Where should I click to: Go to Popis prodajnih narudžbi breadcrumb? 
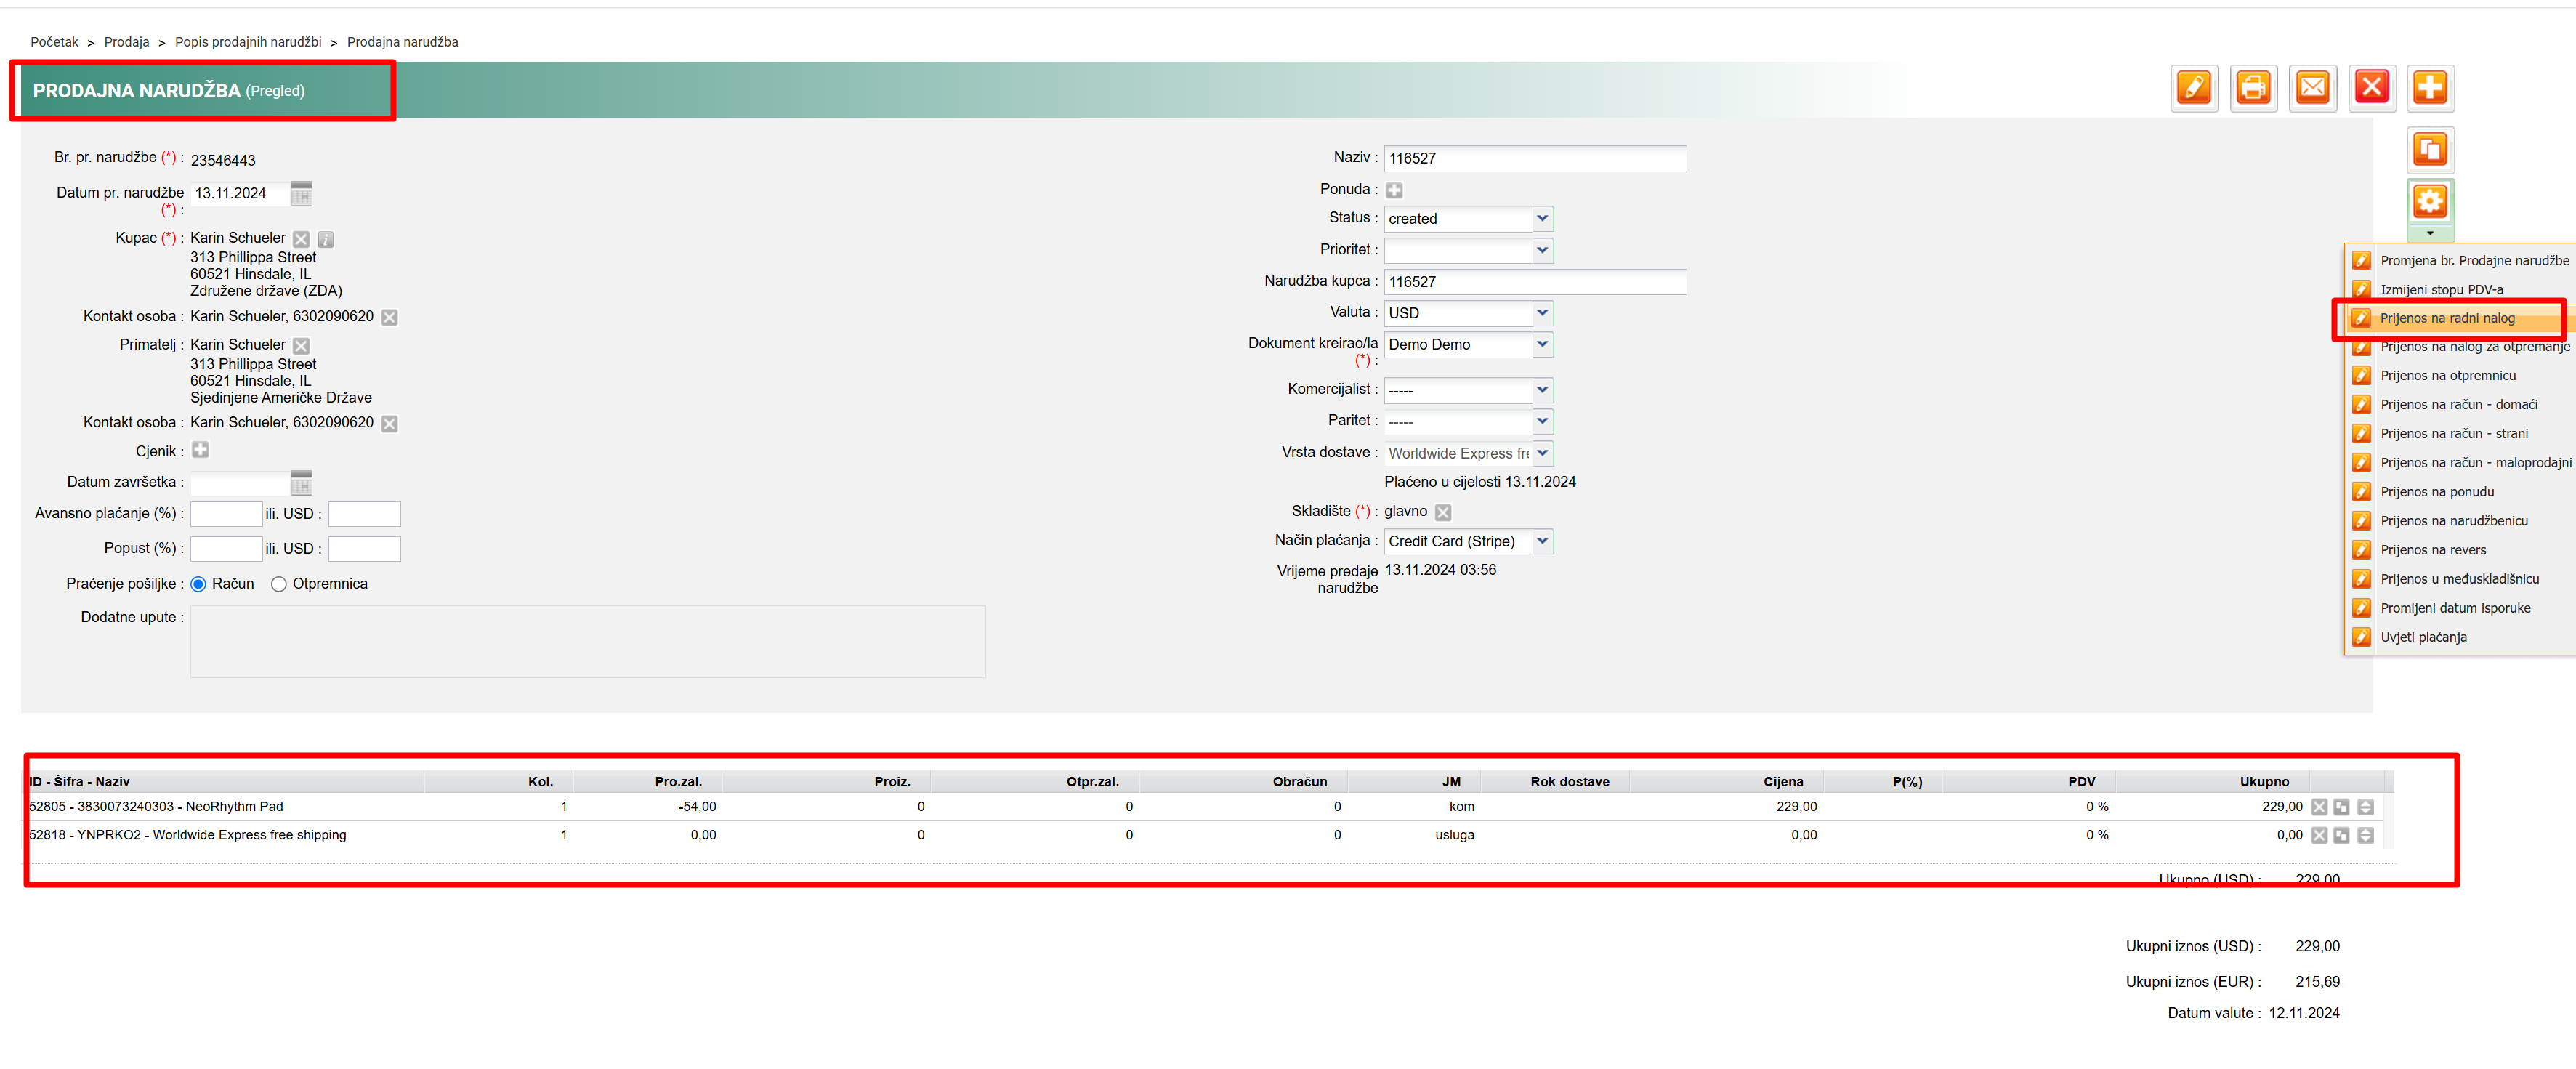(x=248, y=42)
